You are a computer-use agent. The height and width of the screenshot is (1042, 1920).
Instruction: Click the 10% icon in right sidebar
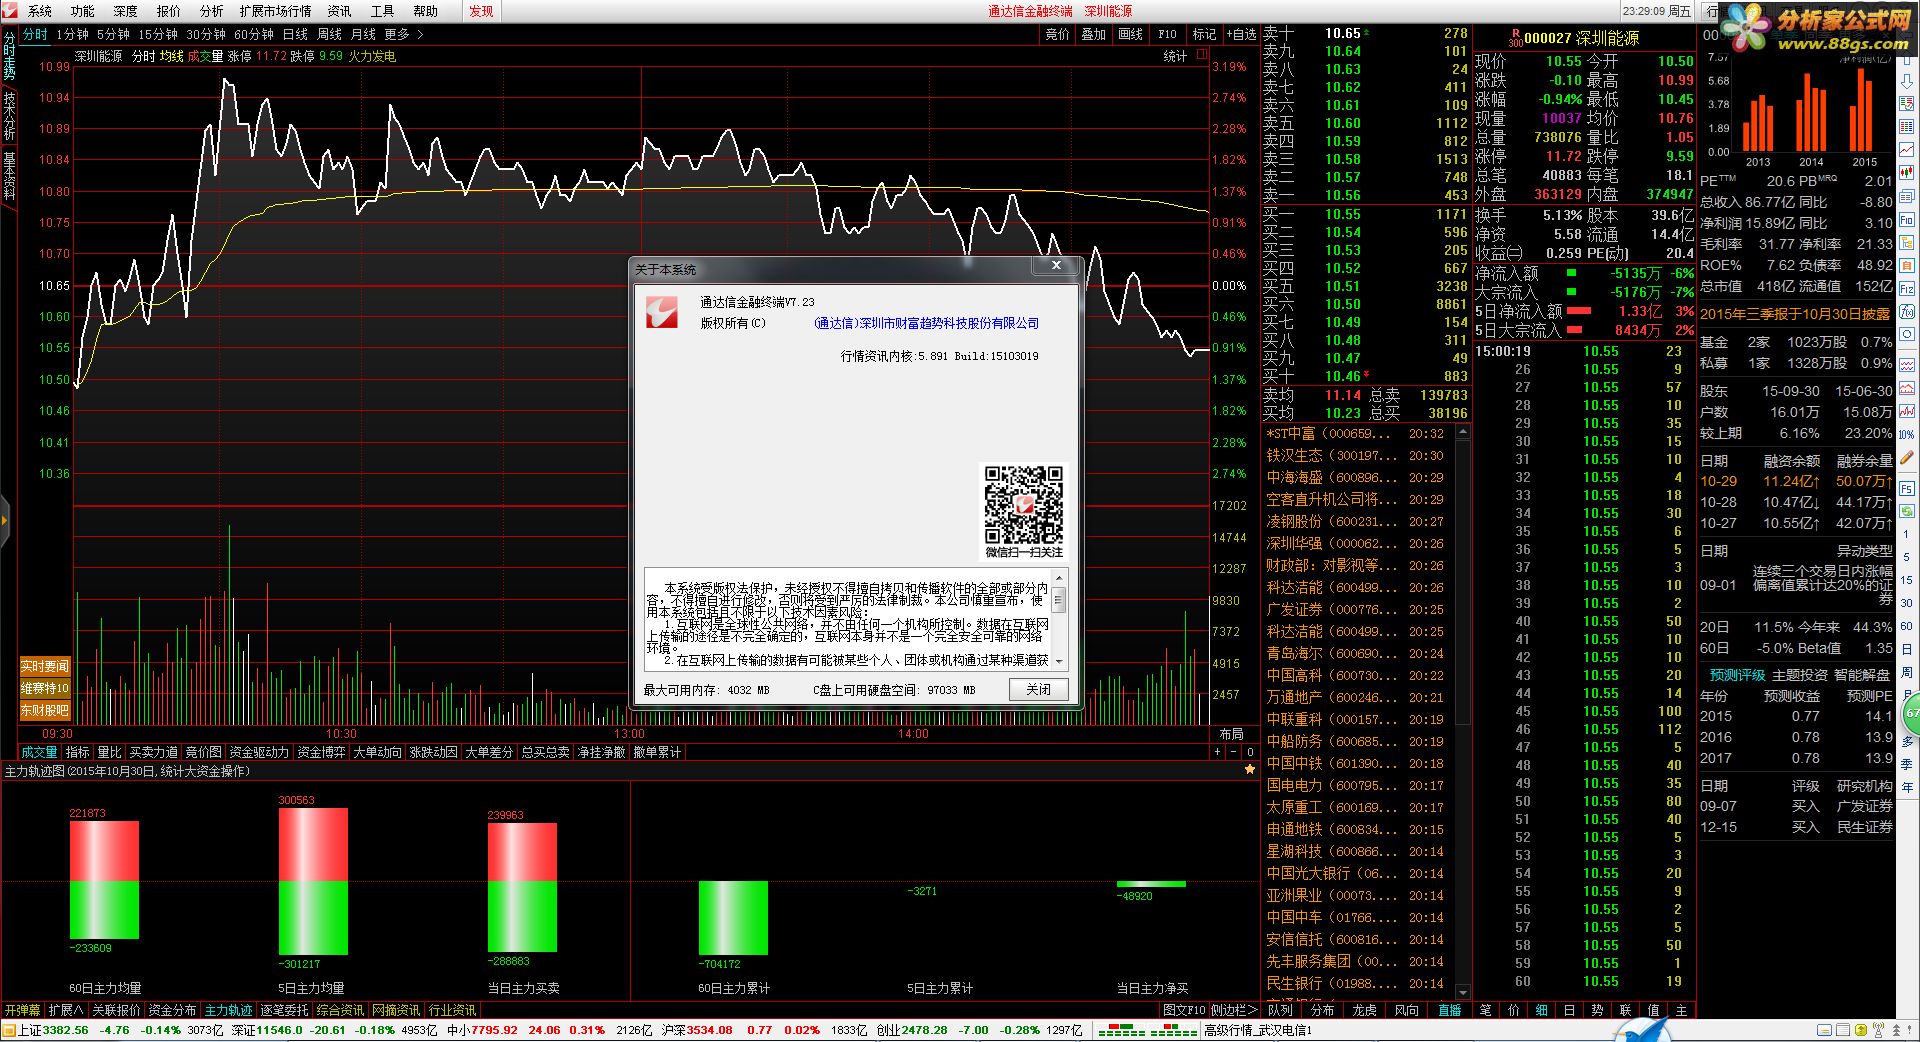[x=1907, y=434]
